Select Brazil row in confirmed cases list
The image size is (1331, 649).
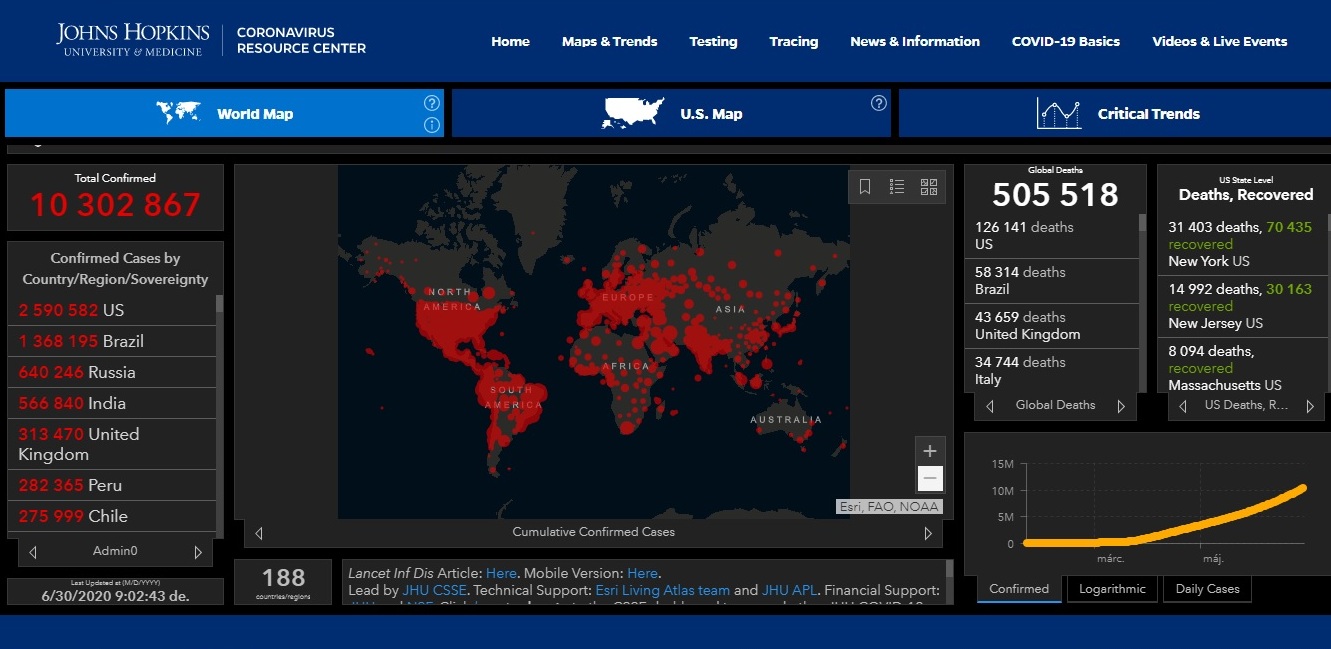point(111,341)
